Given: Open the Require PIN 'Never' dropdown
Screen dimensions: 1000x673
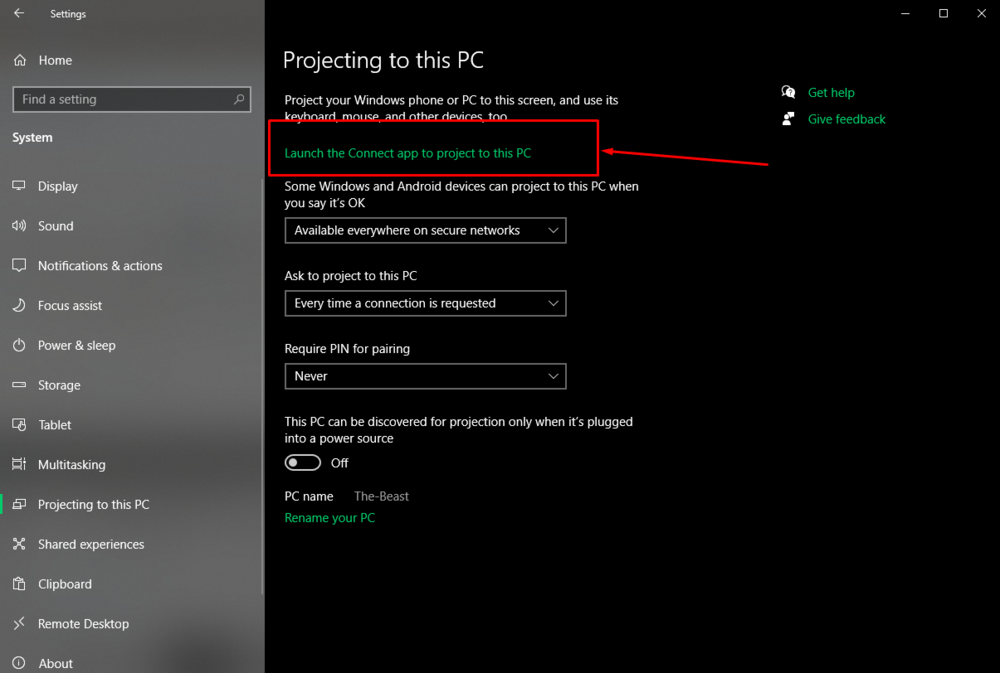Looking at the screenshot, I should point(425,376).
